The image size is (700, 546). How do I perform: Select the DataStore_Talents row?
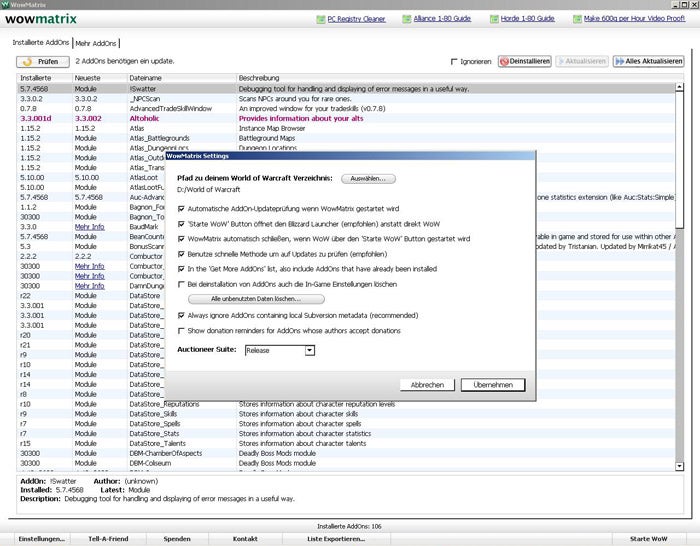[x=346, y=443]
